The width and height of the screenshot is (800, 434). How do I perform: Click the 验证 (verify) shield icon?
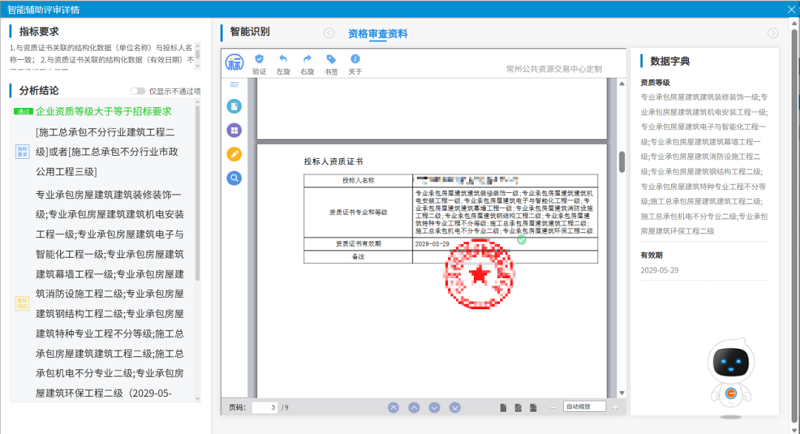260,60
